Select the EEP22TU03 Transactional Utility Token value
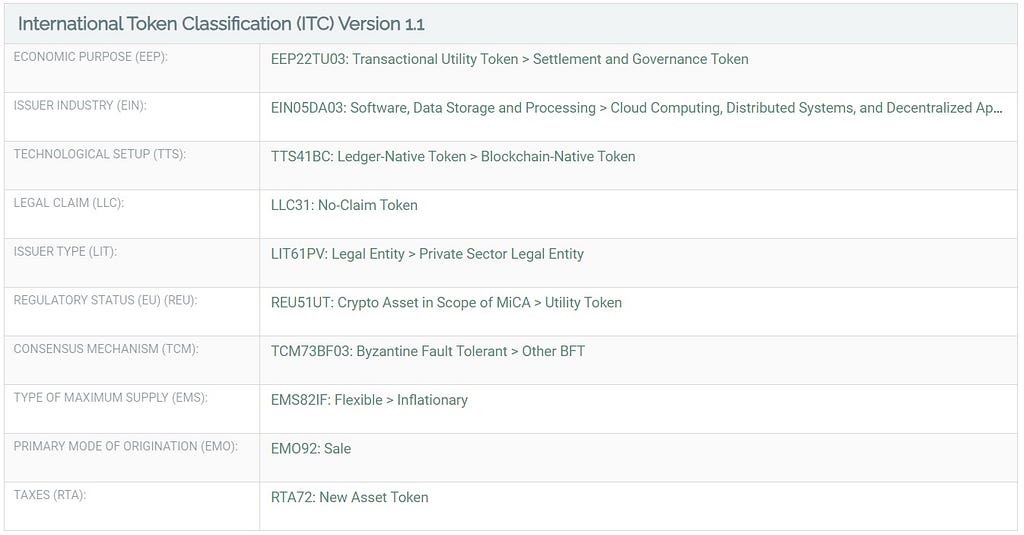This screenshot has width=1024, height=535. pos(509,59)
